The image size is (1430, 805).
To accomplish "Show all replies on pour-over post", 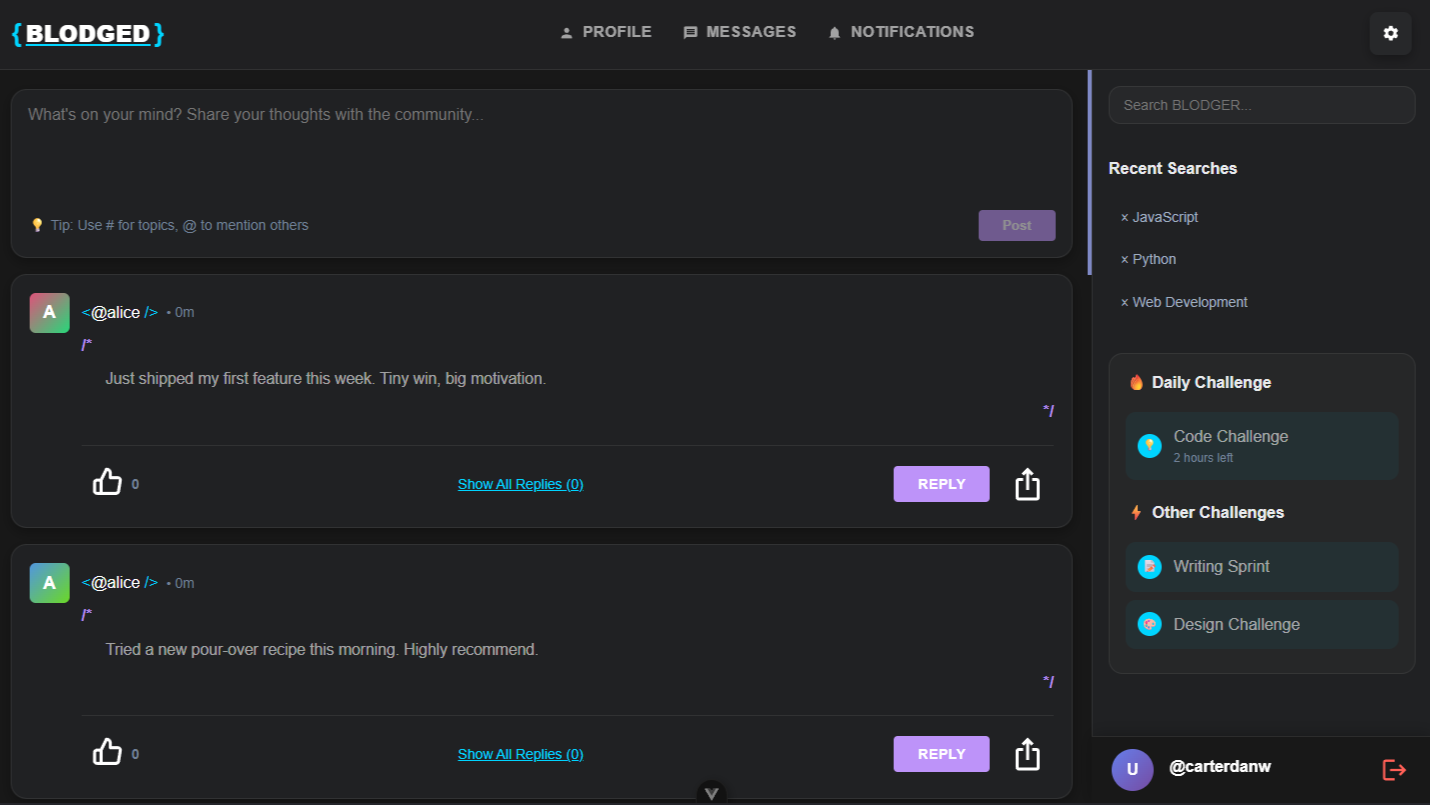I will tap(520, 754).
